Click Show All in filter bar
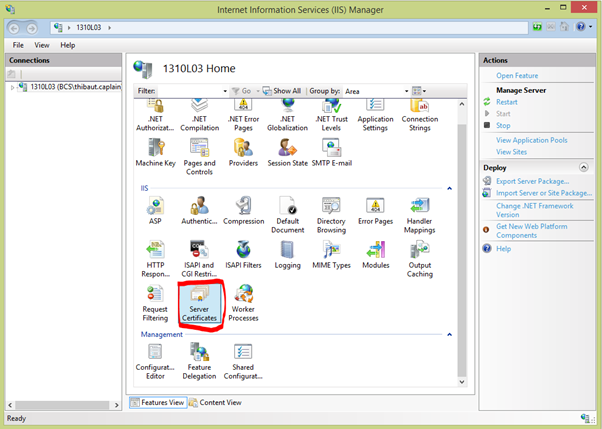602x429 pixels. tap(282, 91)
